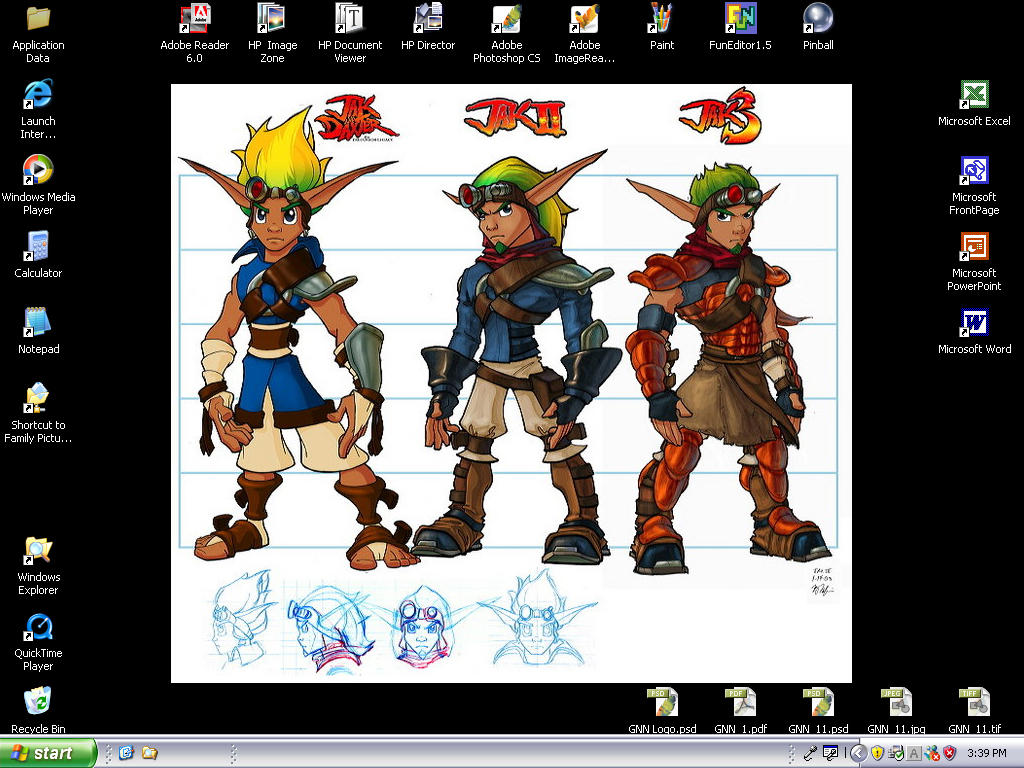Select the GNN_1.pdf file
Screen dimensions: 1024x768
[x=740, y=711]
